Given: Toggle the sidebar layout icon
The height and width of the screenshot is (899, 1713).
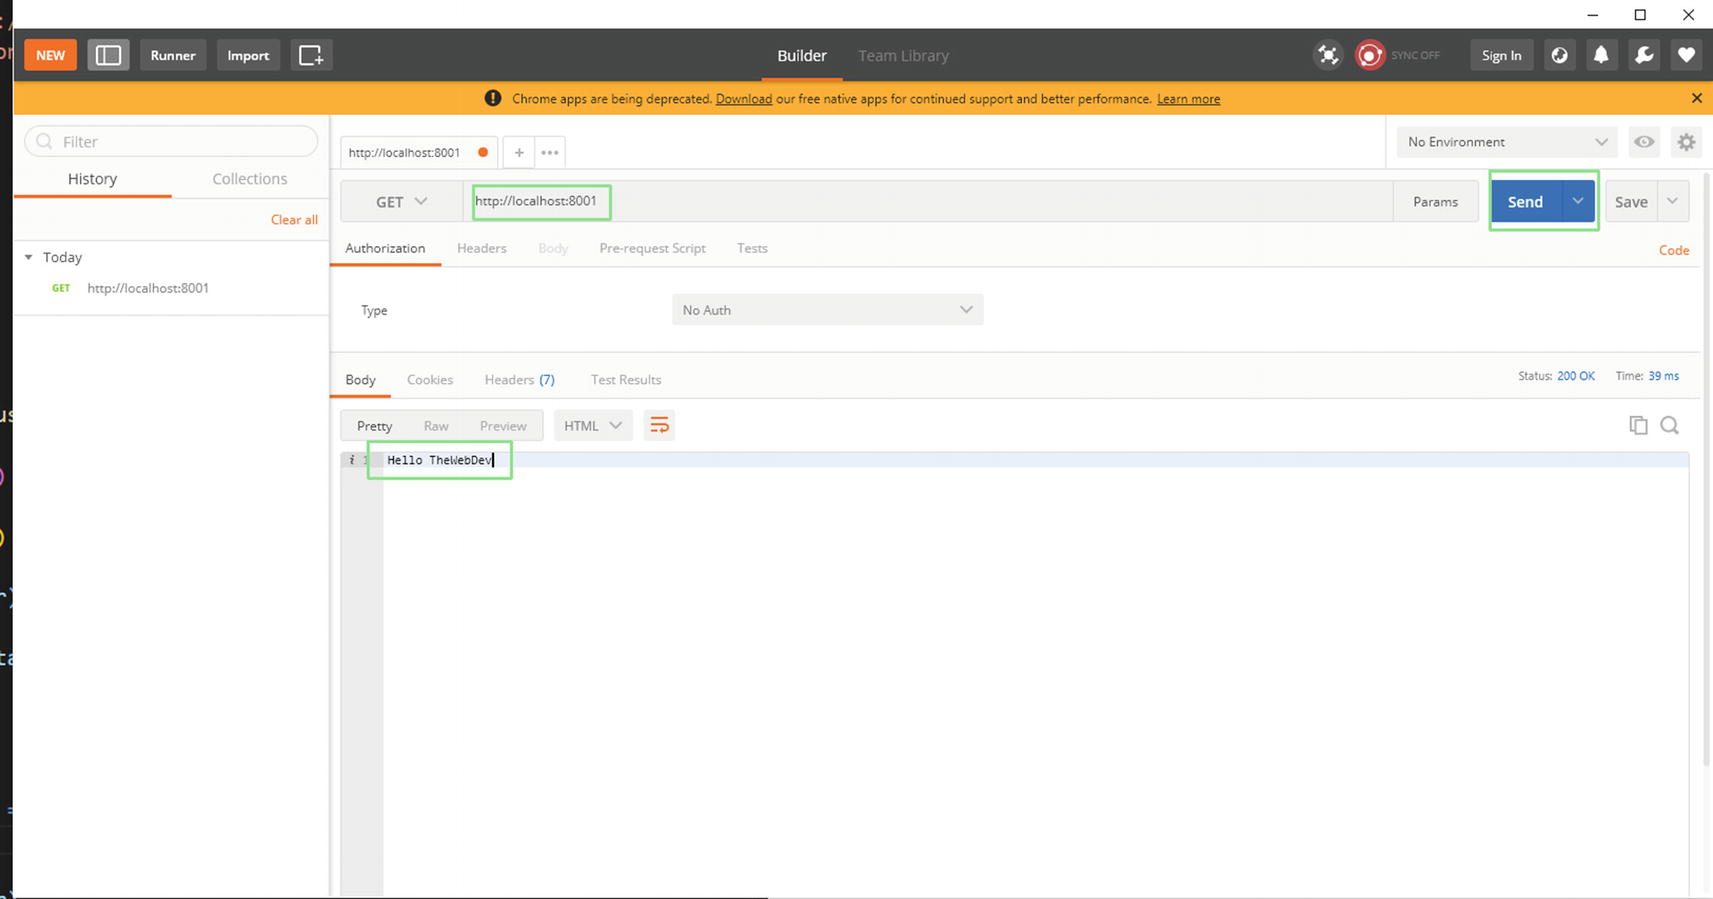Looking at the screenshot, I should click(108, 55).
